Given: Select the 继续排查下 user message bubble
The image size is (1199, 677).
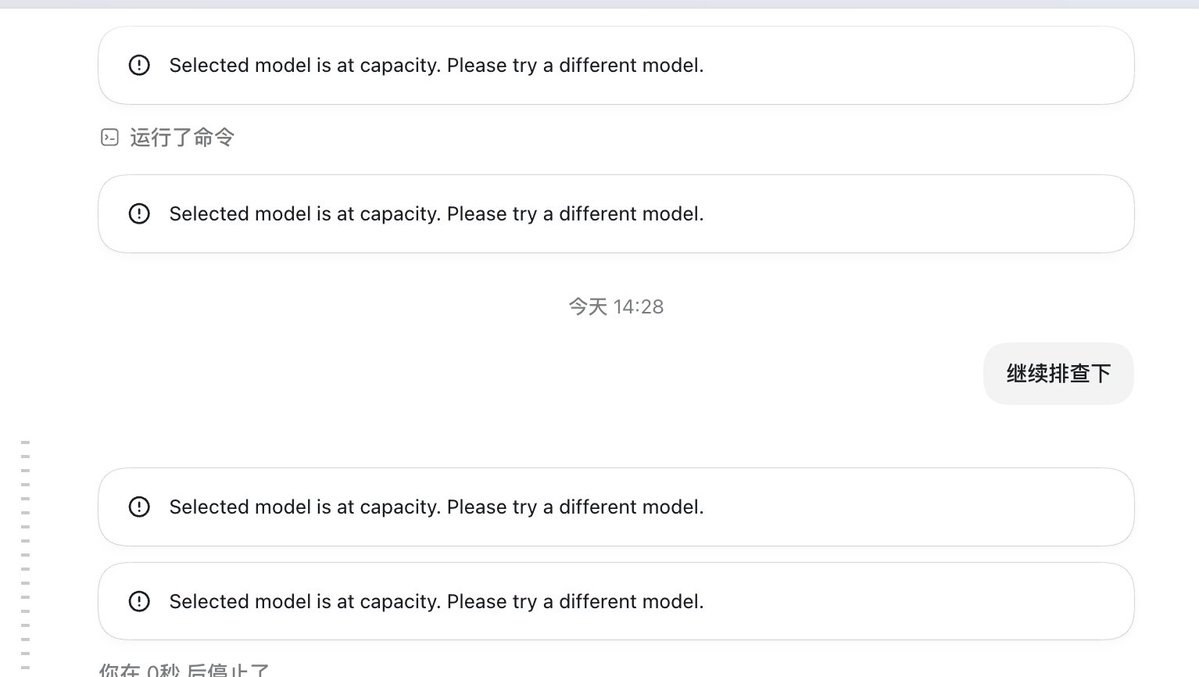Looking at the screenshot, I should coord(1058,373).
